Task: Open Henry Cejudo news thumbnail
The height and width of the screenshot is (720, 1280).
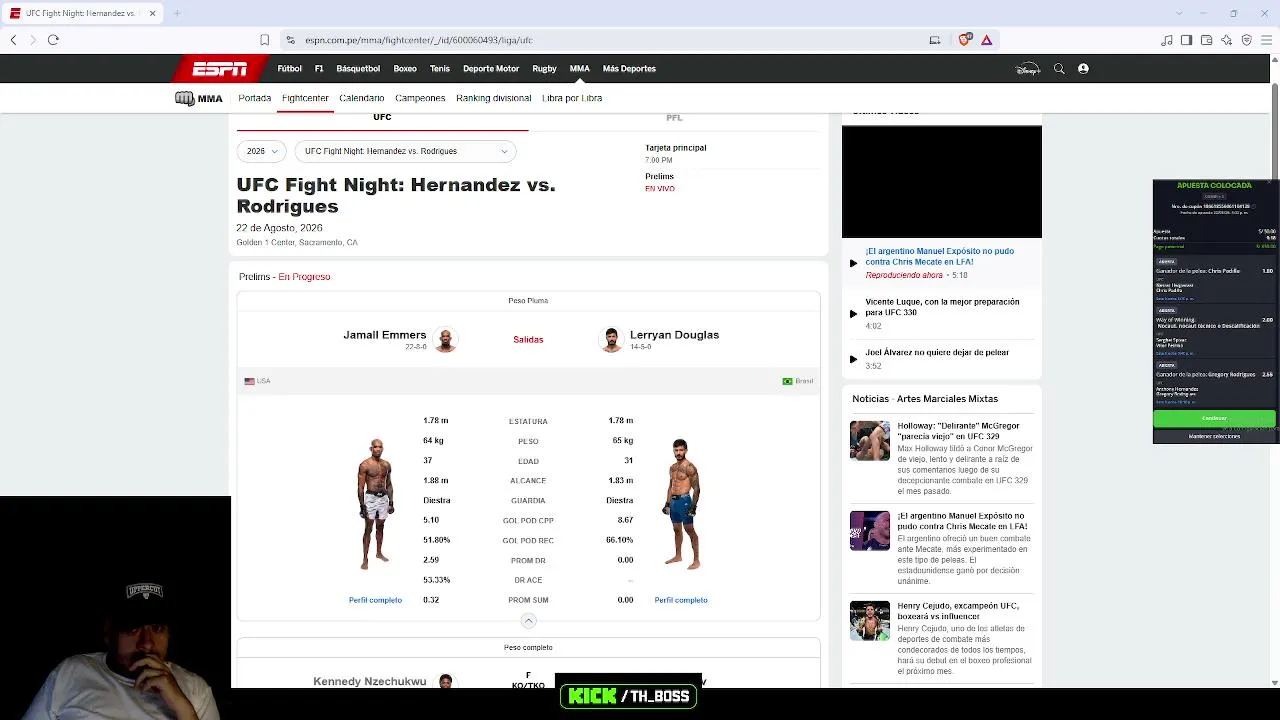Action: pyautogui.click(x=870, y=621)
